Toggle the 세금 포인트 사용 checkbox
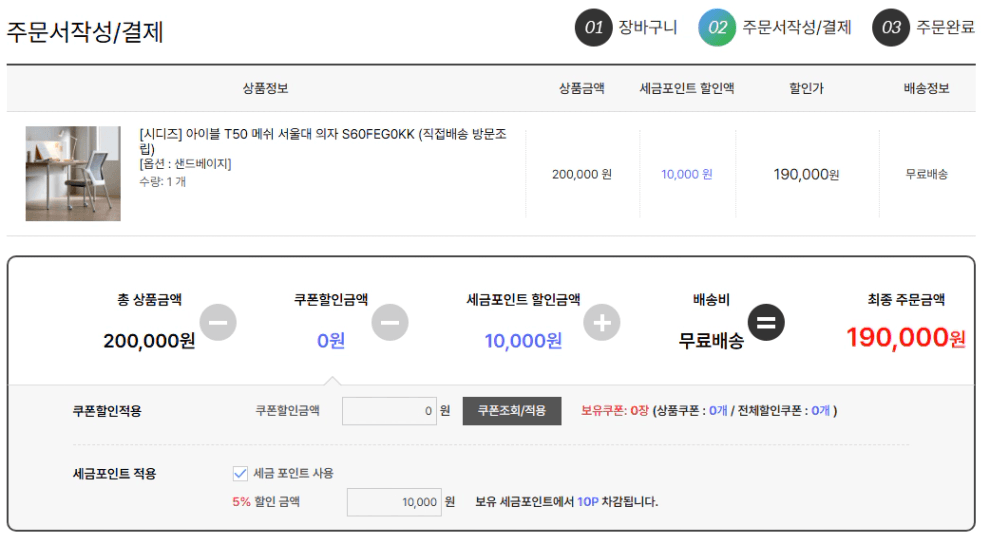The height and width of the screenshot is (544, 990). pos(240,473)
